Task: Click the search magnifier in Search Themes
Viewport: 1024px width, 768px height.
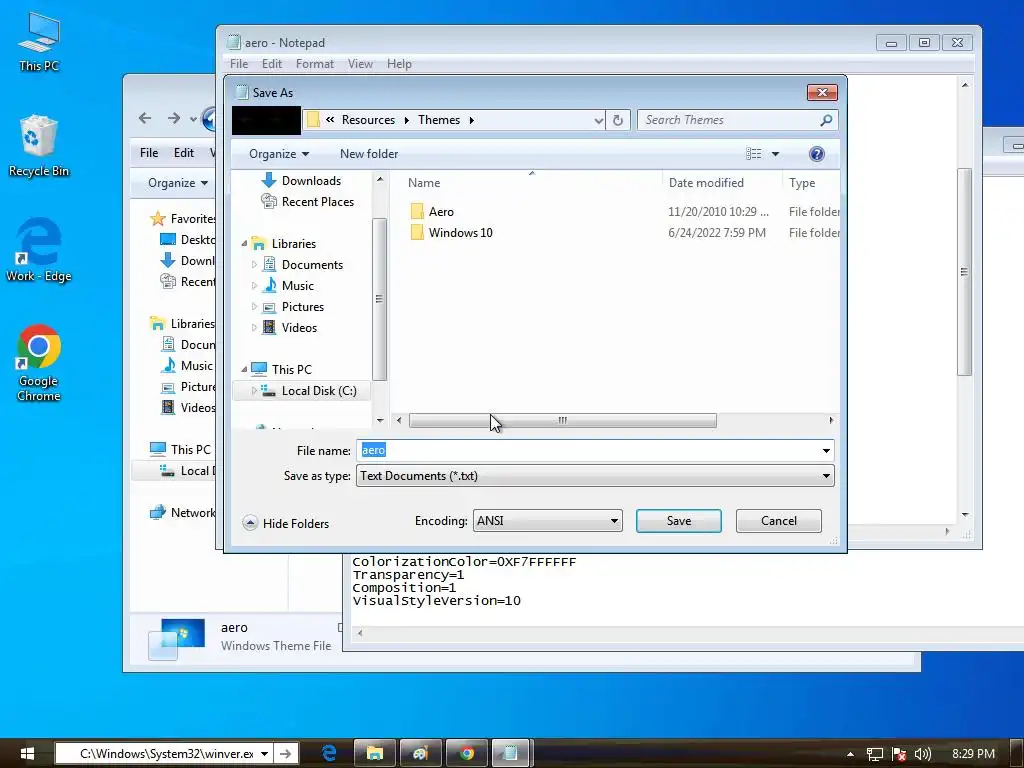Action: coord(826,120)
